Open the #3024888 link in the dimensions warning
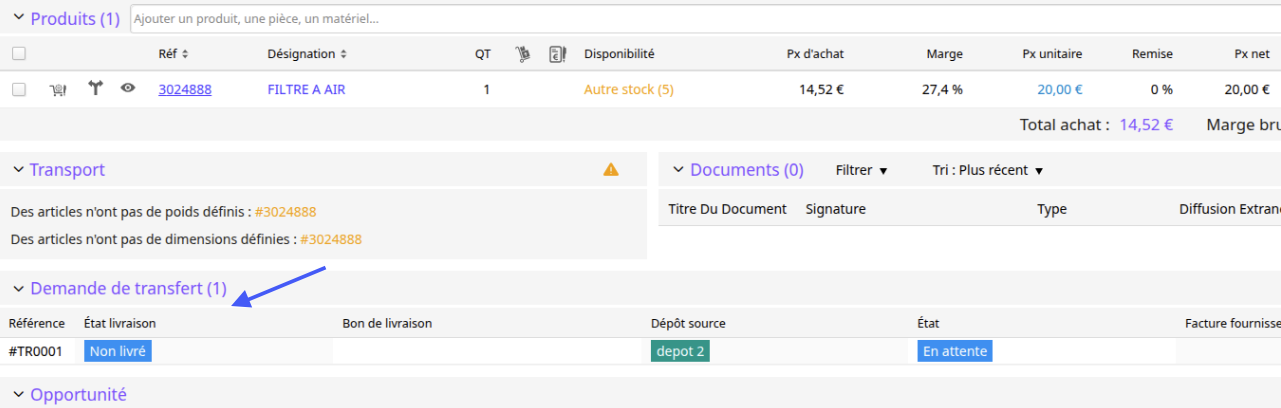 click(x=331, y=240)
